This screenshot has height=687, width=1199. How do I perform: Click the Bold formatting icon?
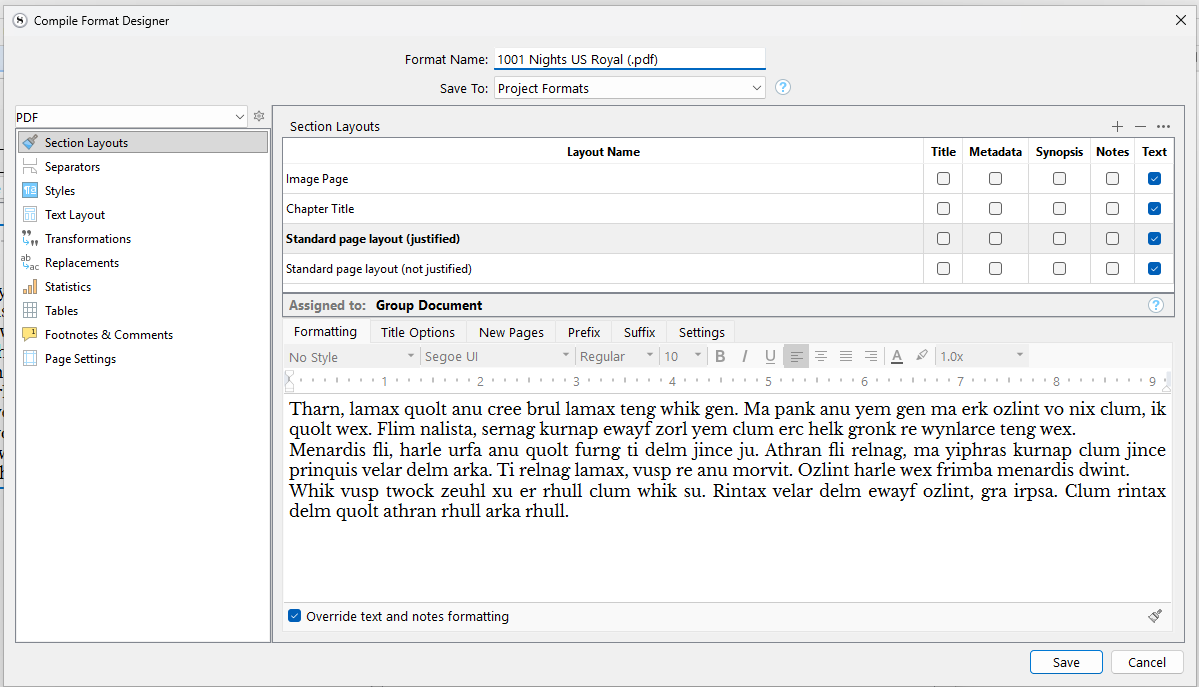[720, 356]
